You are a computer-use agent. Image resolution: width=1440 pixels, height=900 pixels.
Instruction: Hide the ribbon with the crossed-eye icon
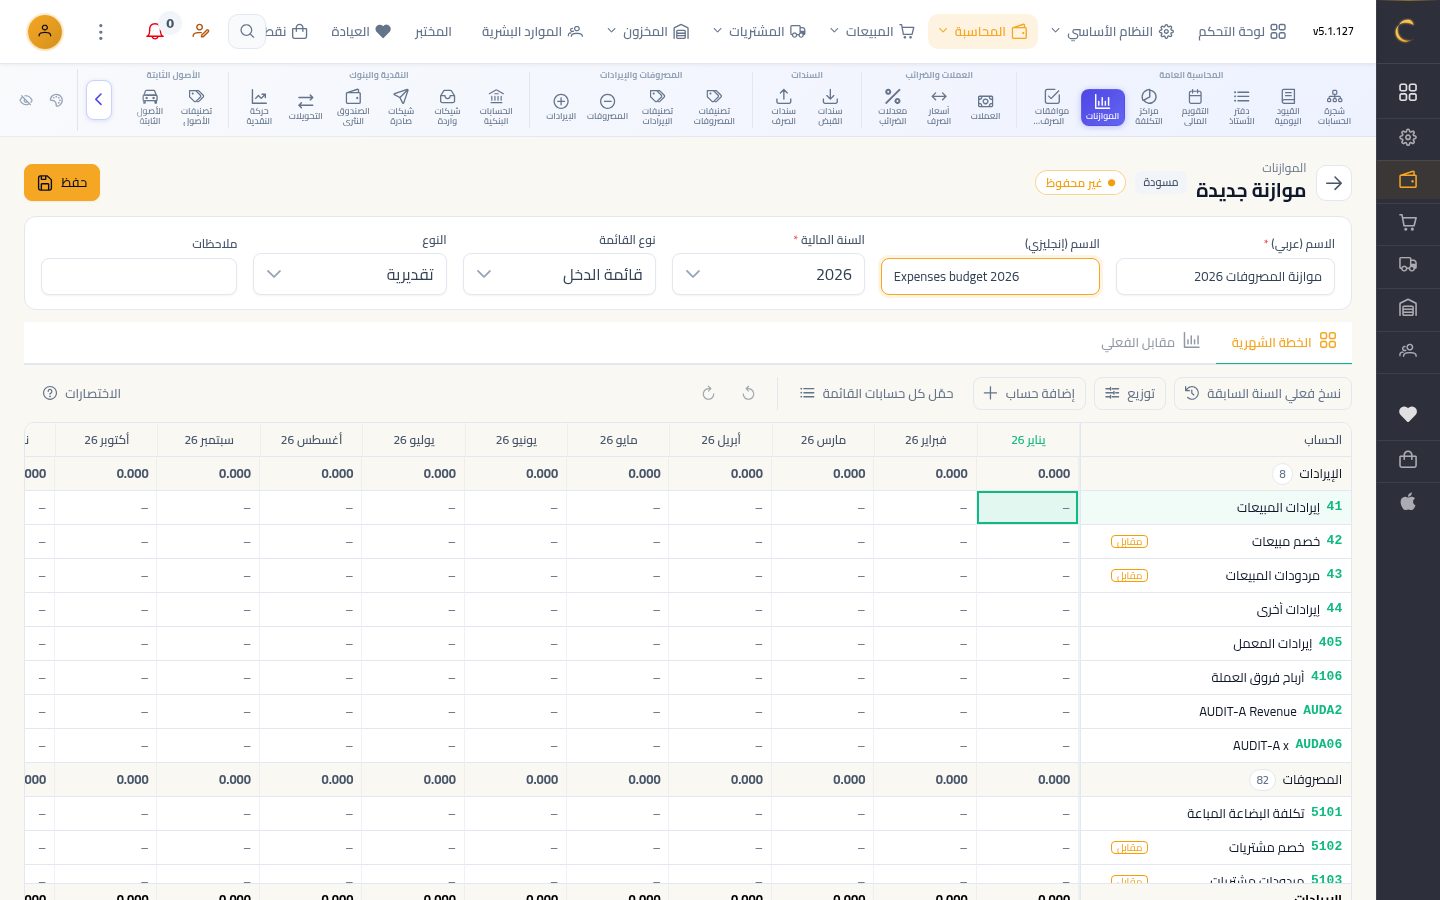[27, 100]
